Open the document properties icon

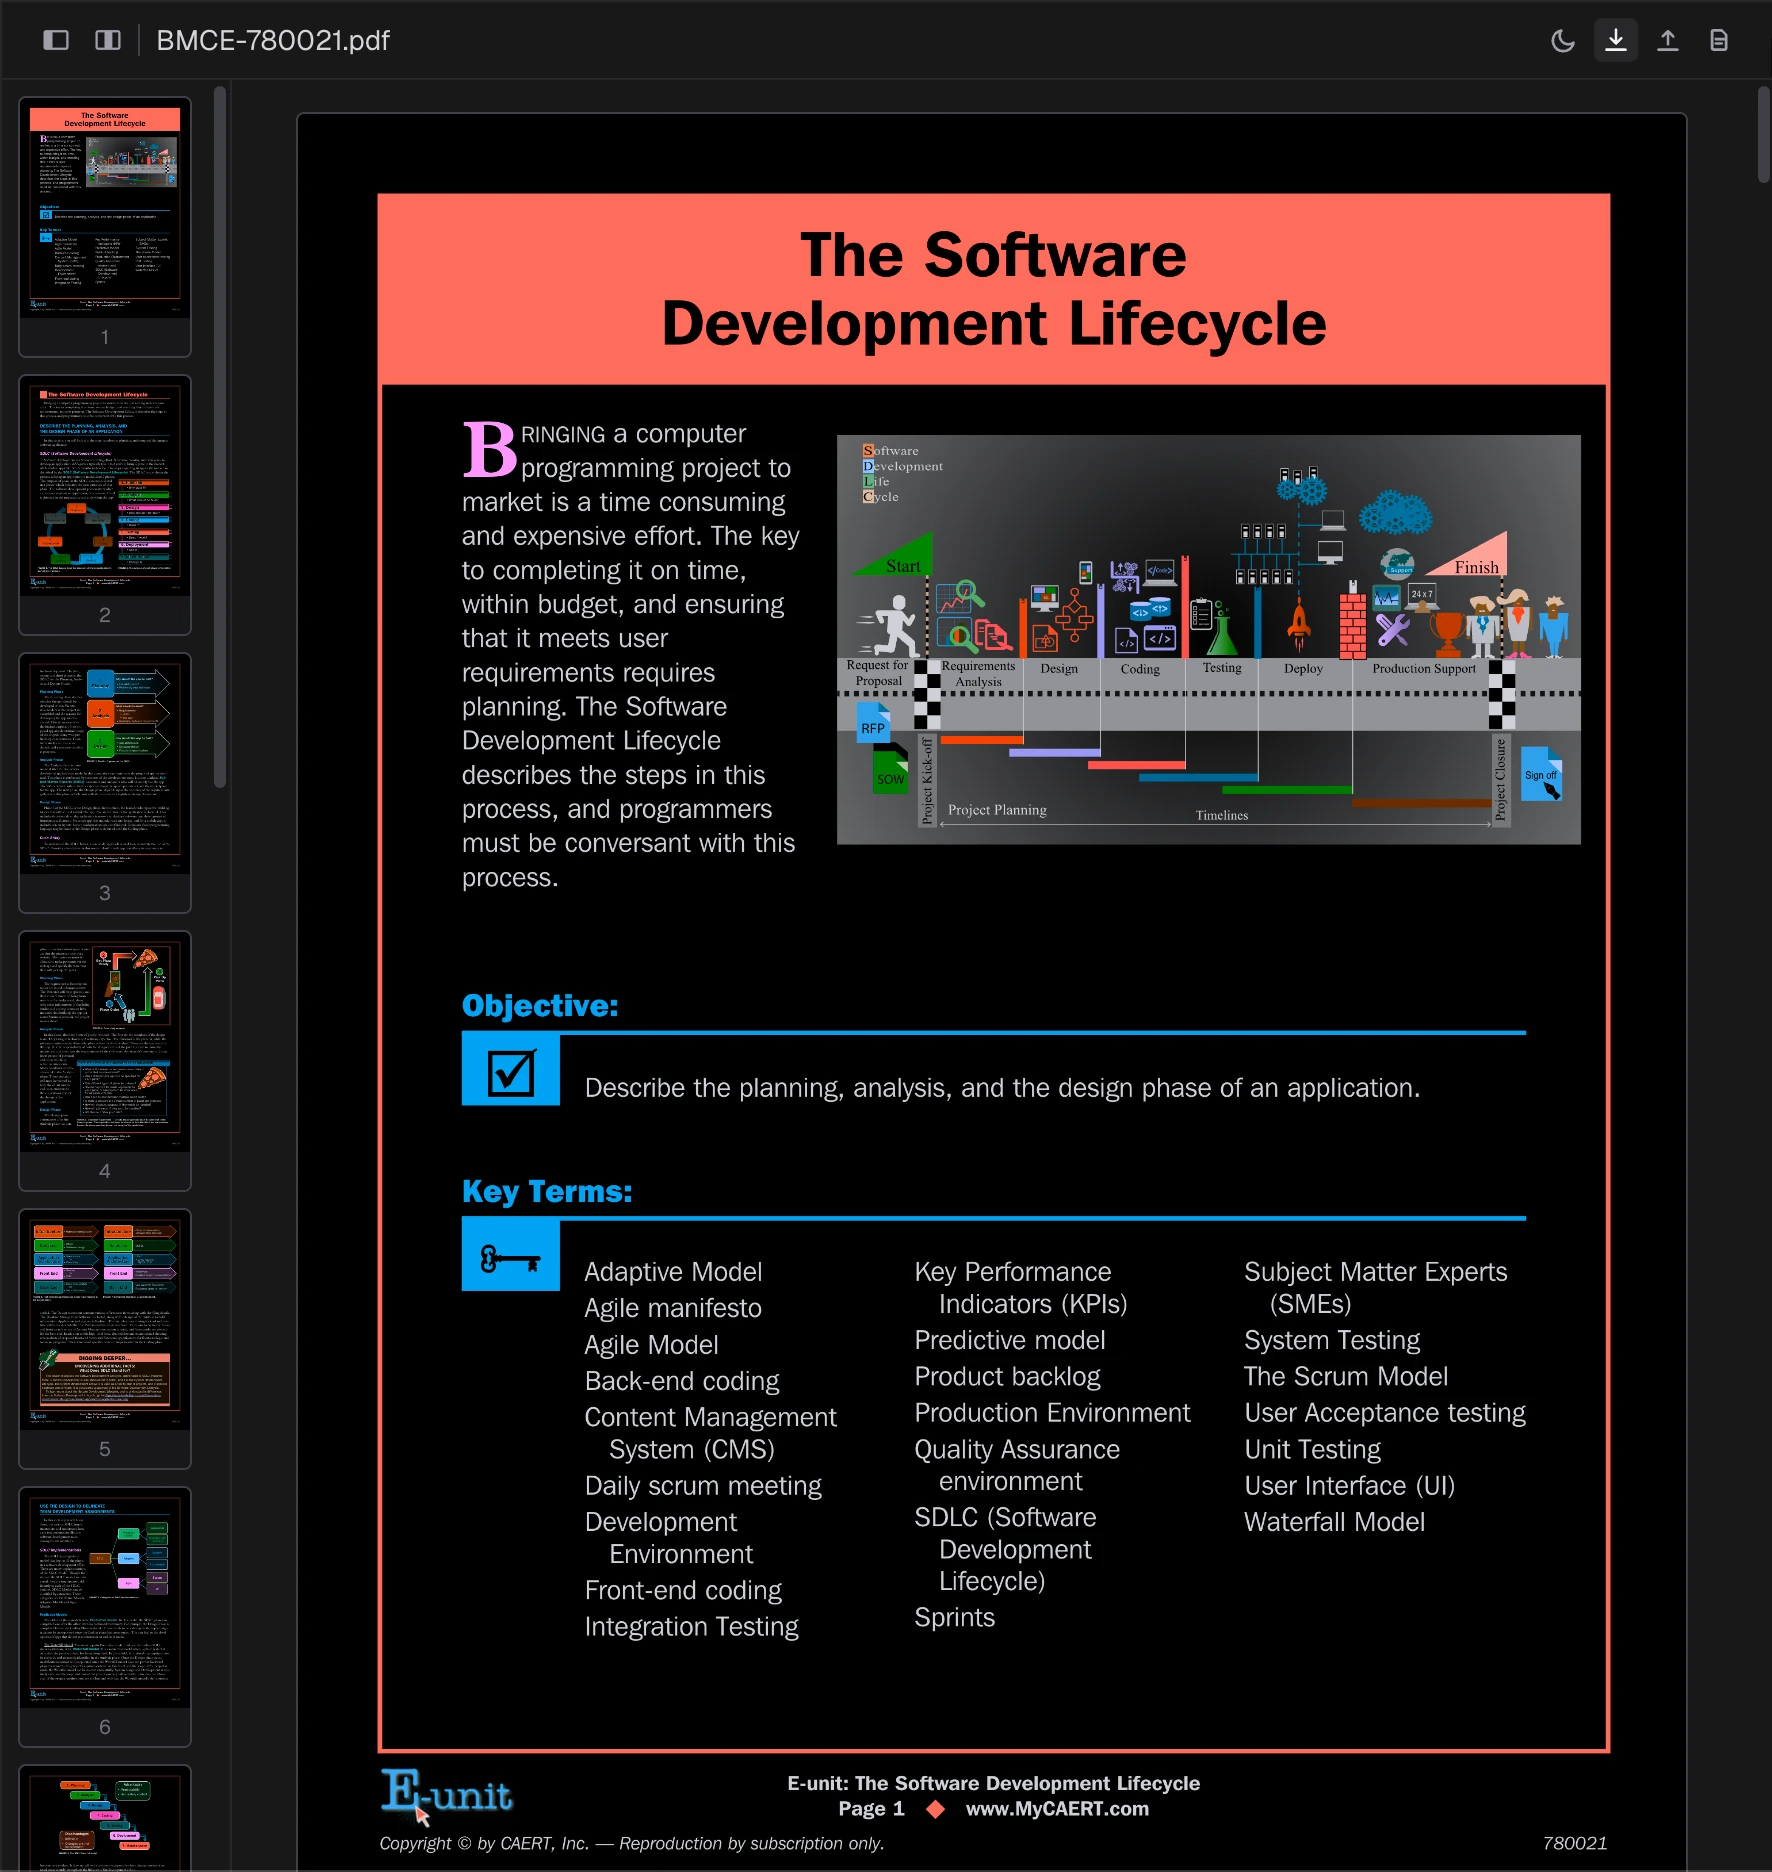1719,40
